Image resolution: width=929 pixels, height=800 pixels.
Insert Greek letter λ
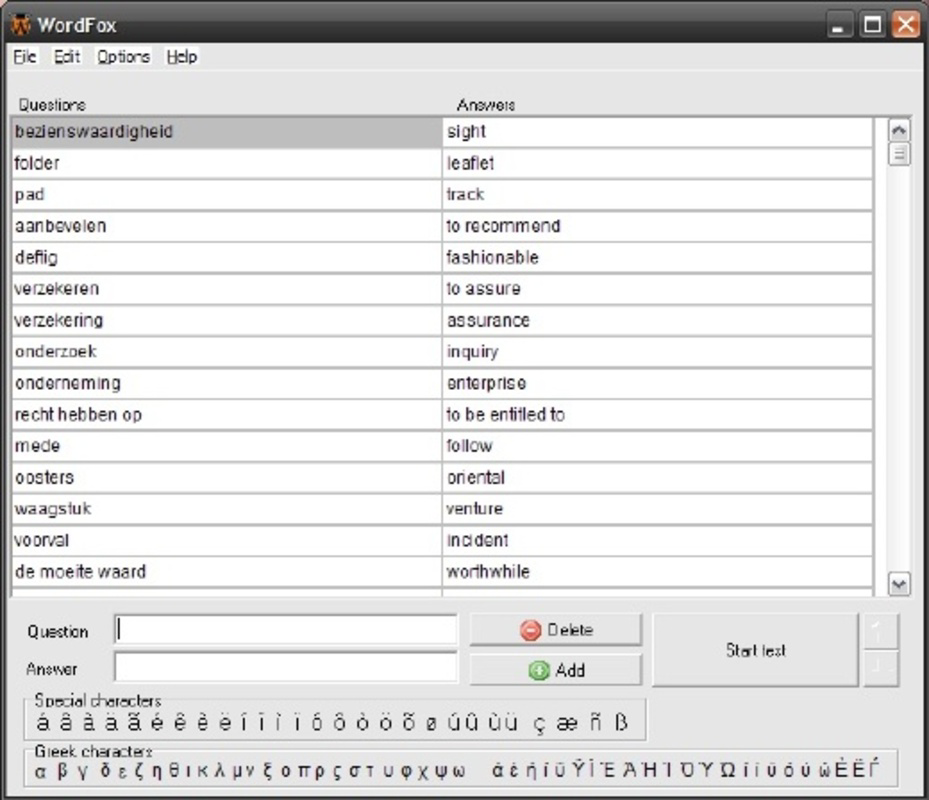coord(220,770)
